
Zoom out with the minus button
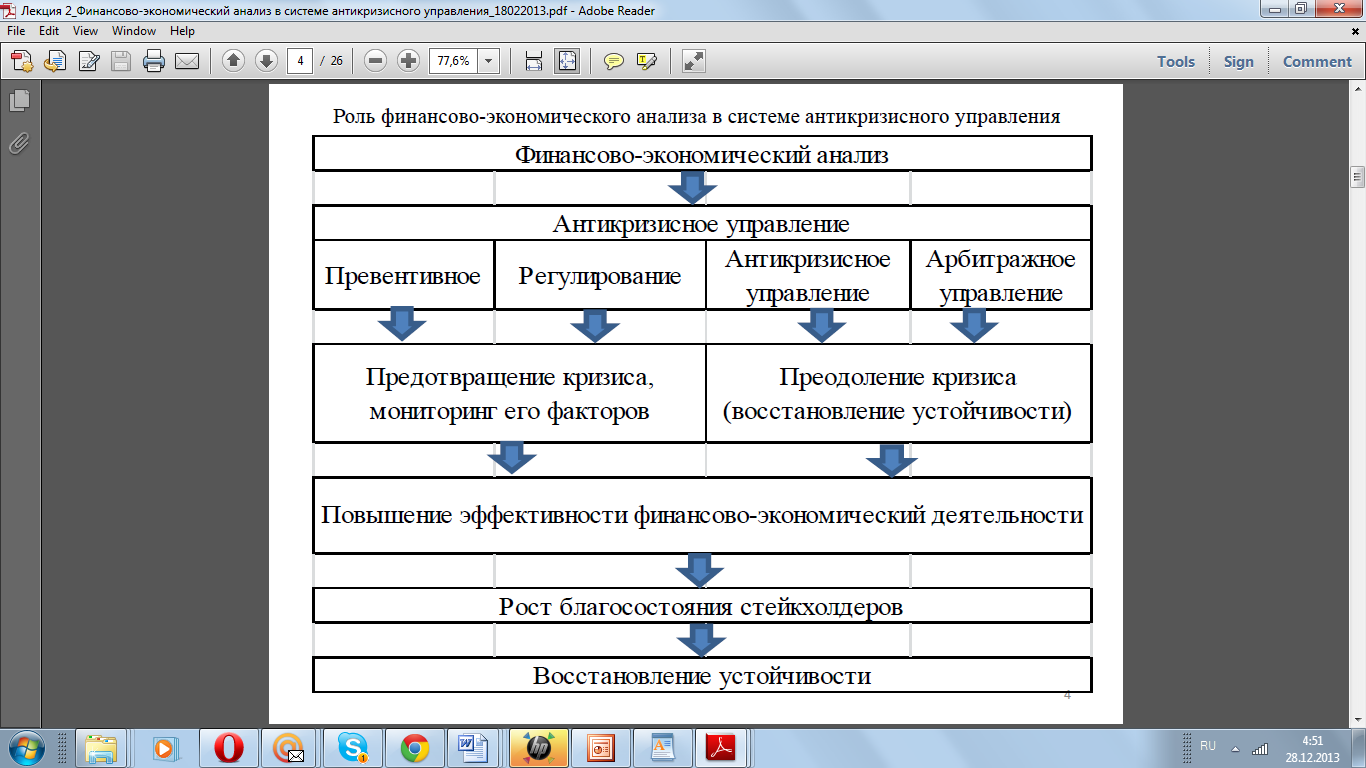click(376, 61)
